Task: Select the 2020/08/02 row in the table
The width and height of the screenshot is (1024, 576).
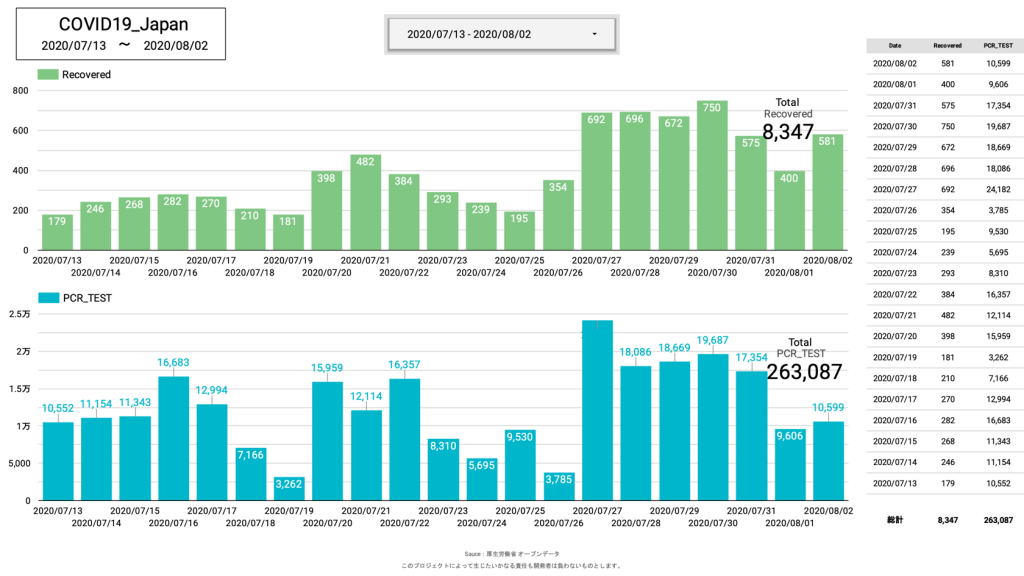Action: (x=945, y=63)
